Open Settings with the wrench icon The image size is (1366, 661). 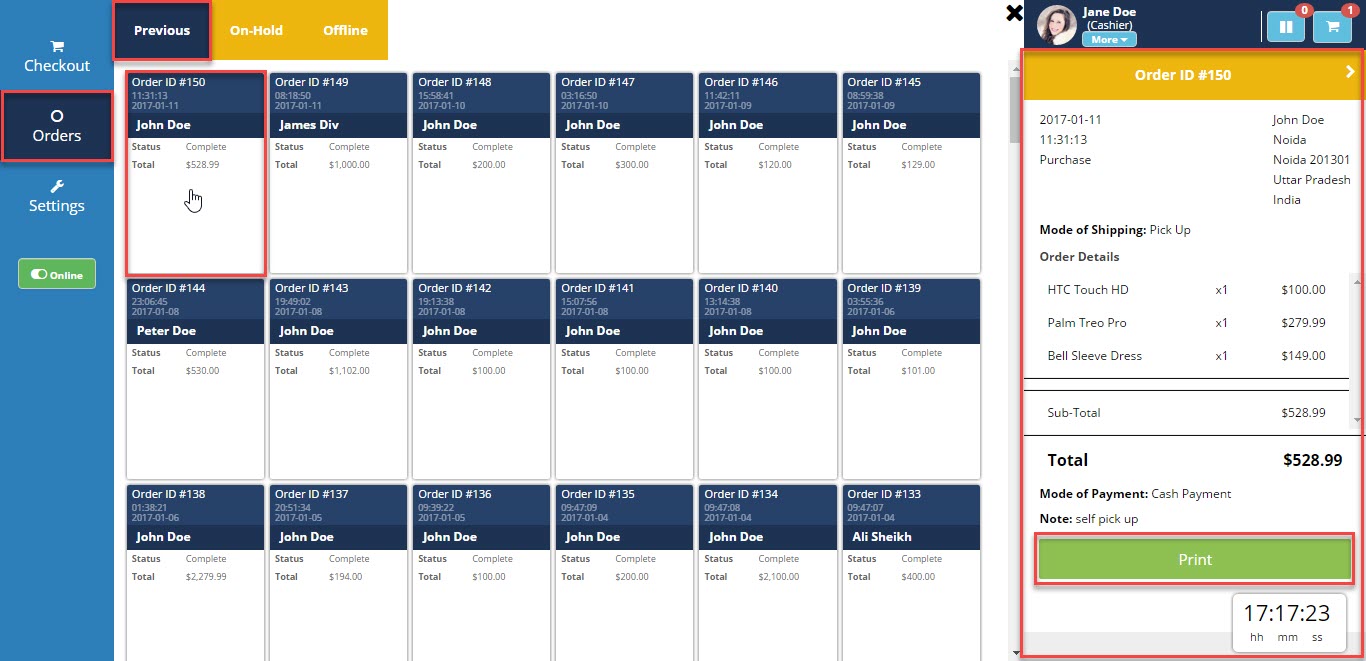click(57, 197)
